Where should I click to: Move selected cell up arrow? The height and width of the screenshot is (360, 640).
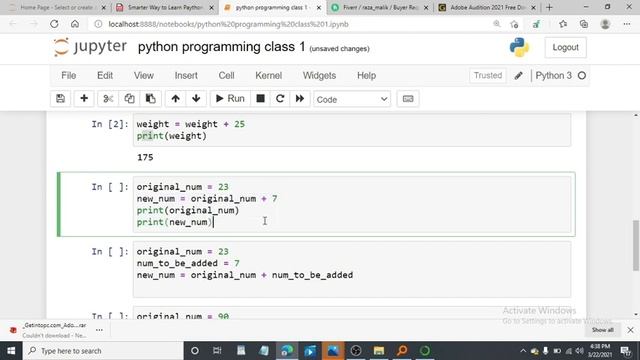coord(176,99)
